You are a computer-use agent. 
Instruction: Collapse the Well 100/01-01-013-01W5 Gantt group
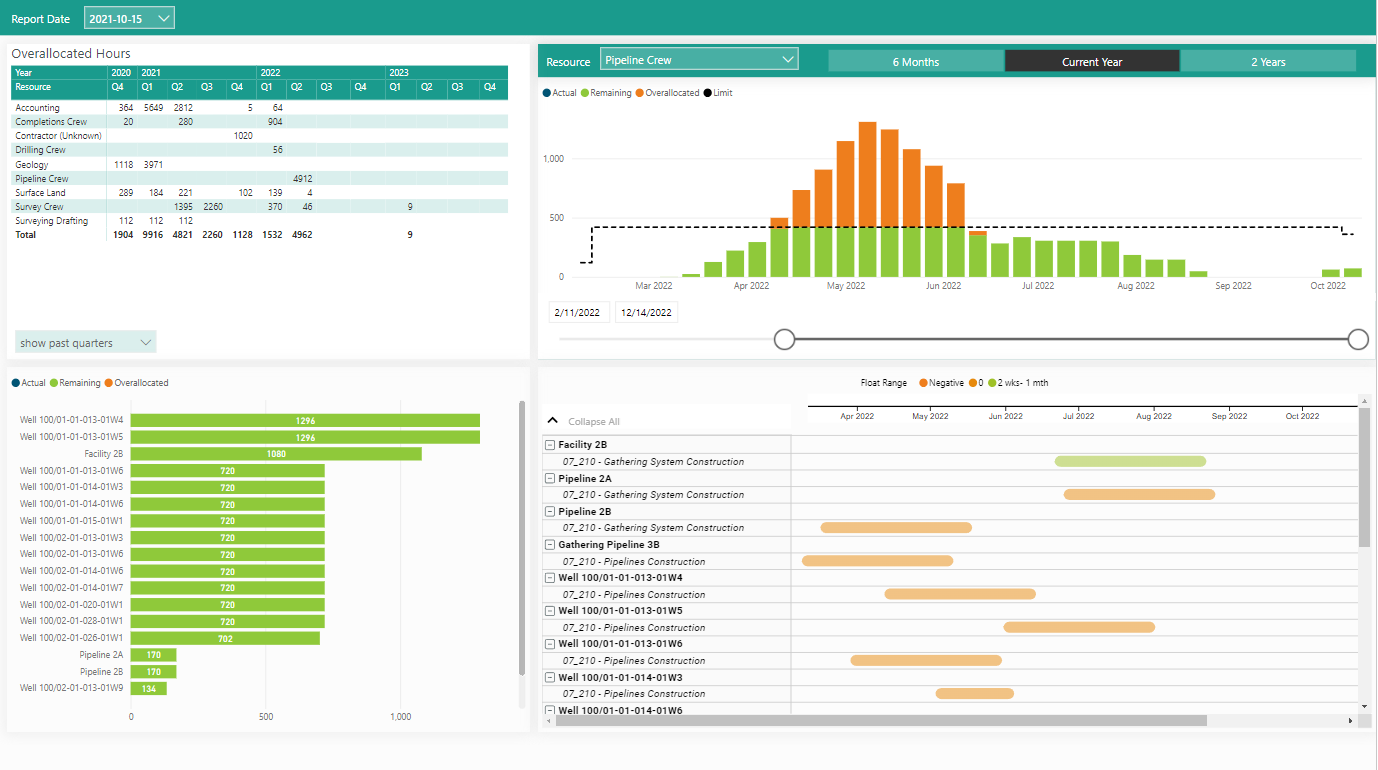click(550, 611)
